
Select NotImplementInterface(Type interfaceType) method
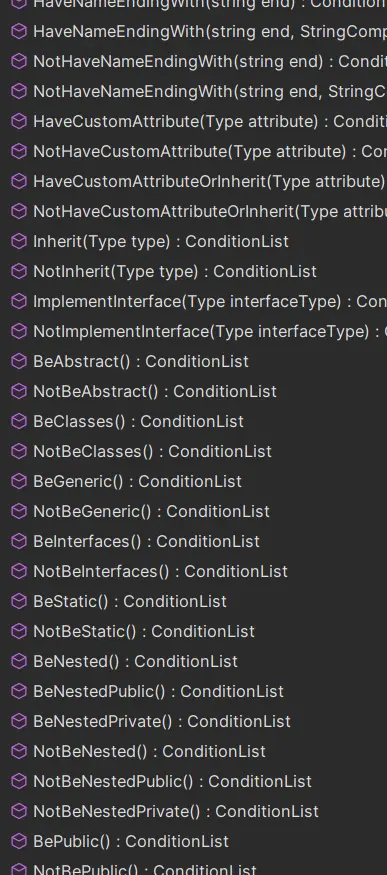pos(210,331)
